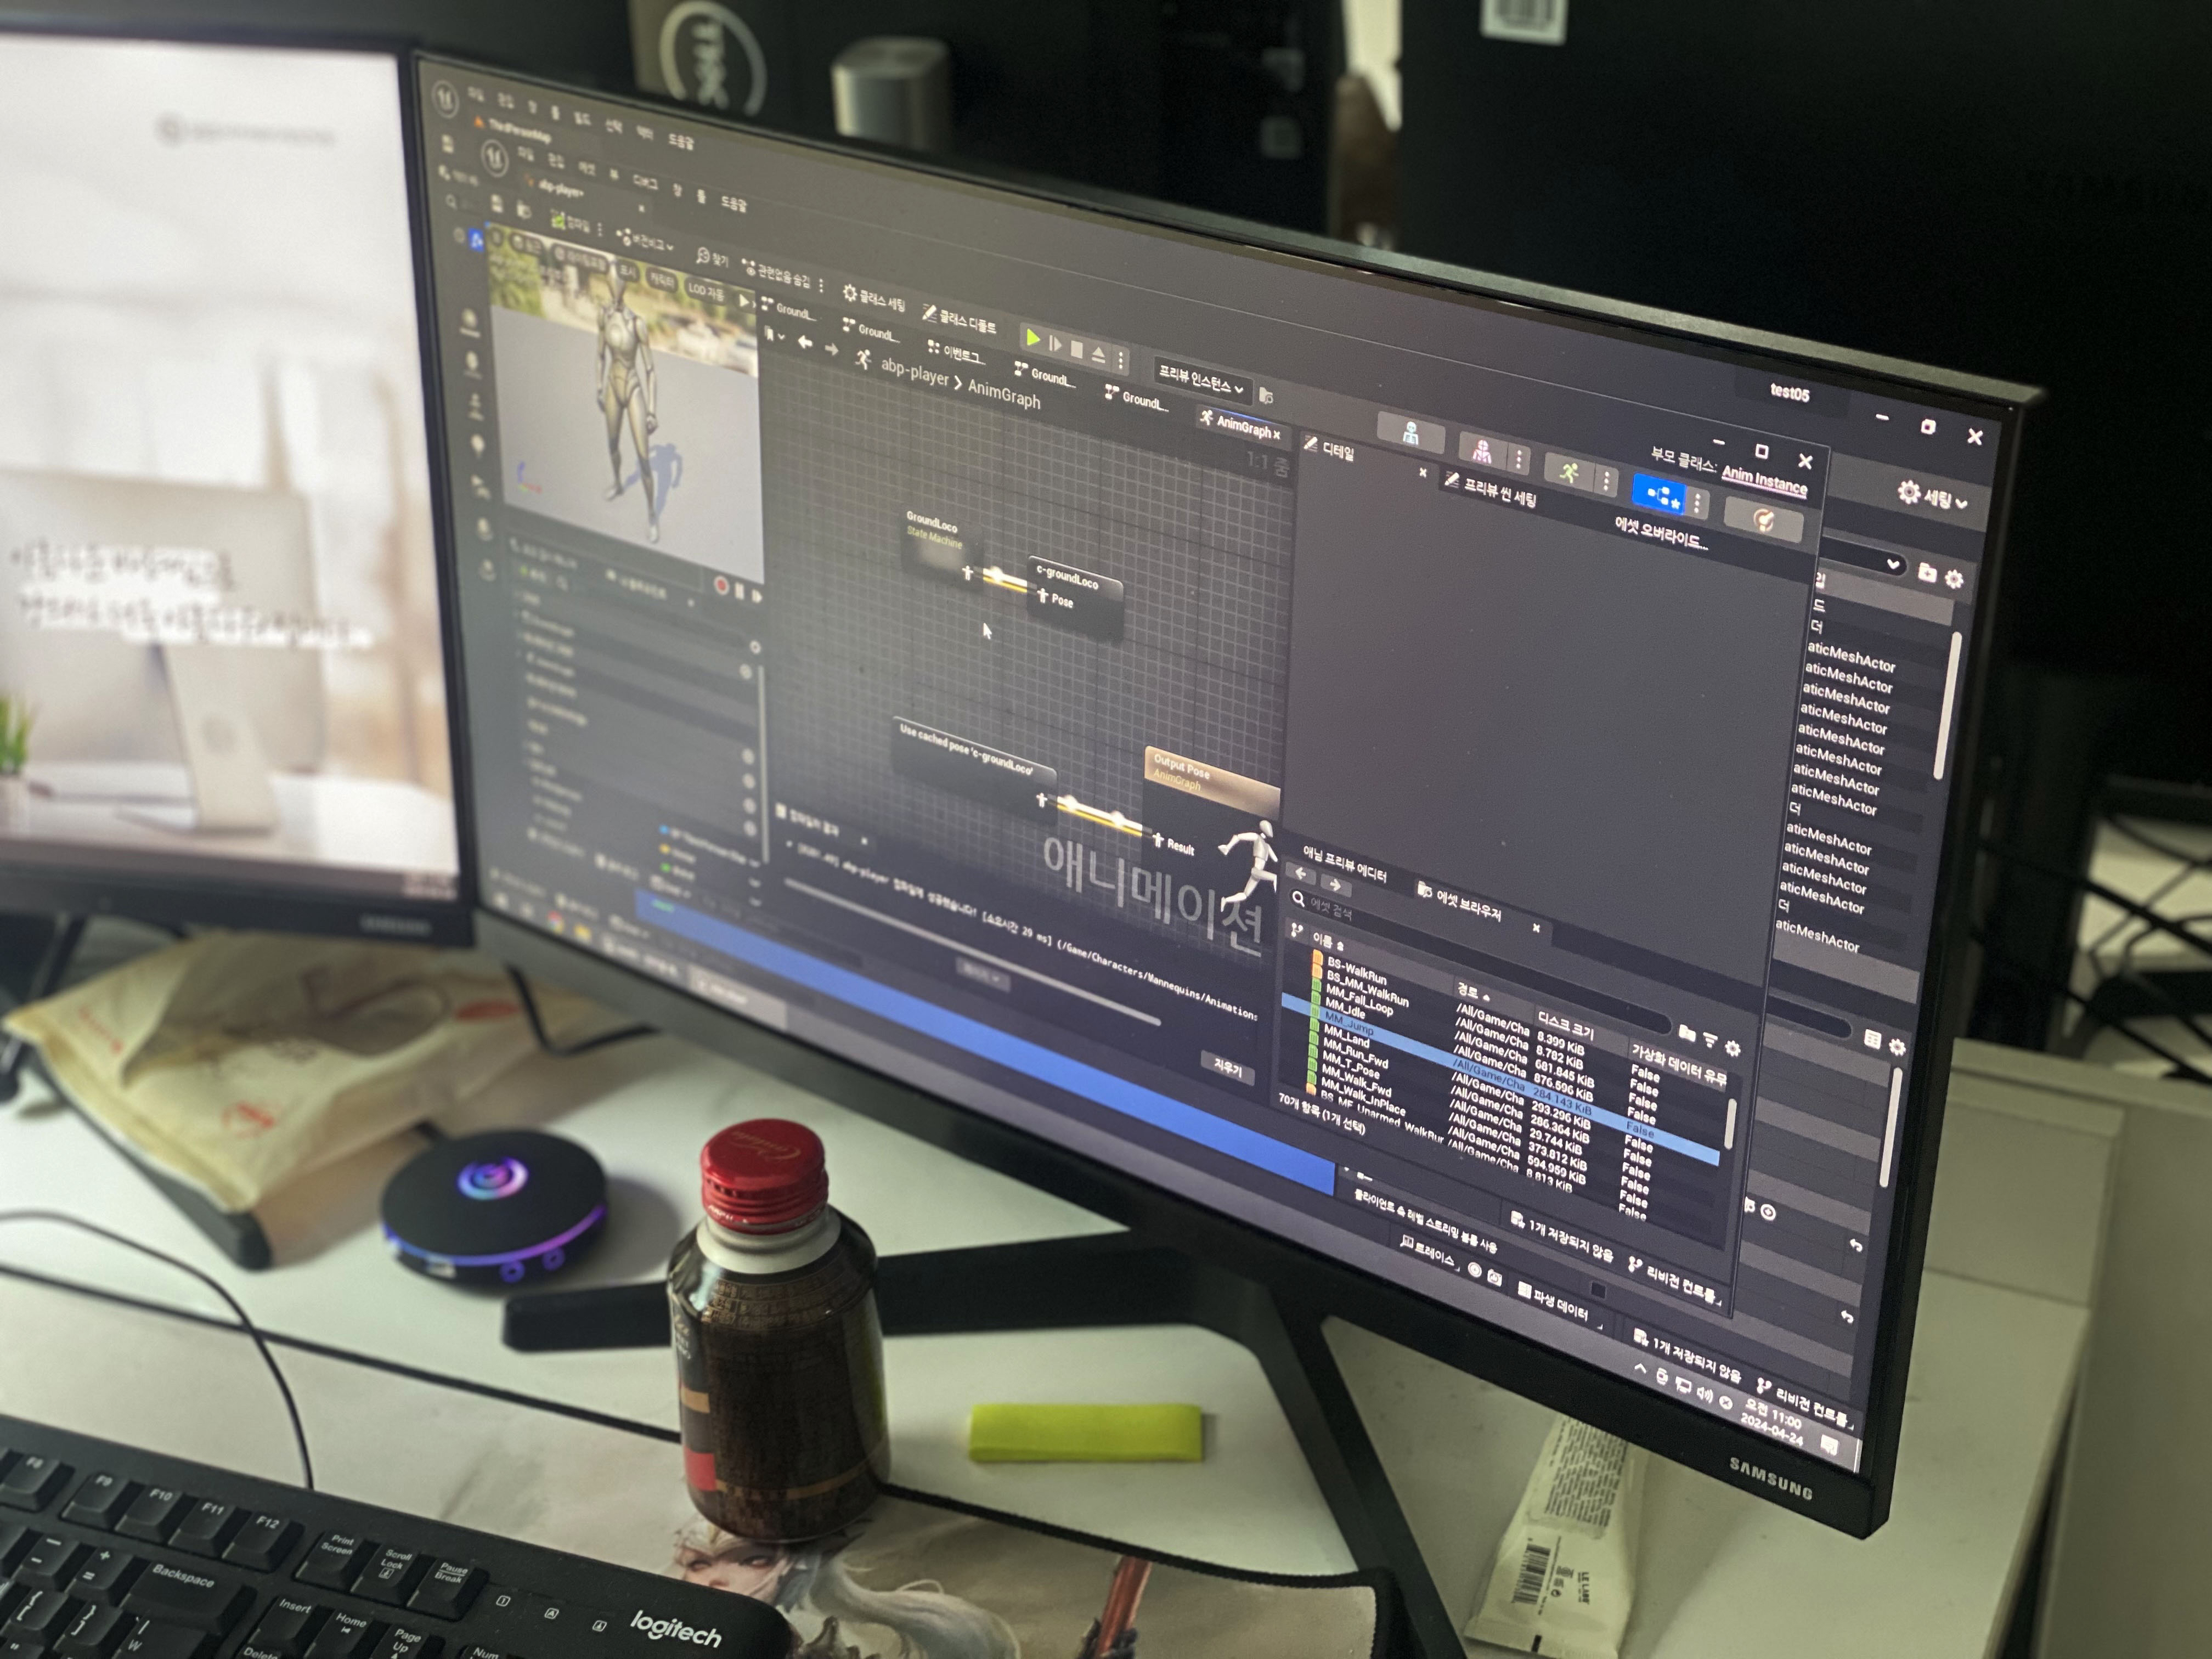Switch to Skeleton editor mode icon

pyautogui.click(x=1411, y=433)
